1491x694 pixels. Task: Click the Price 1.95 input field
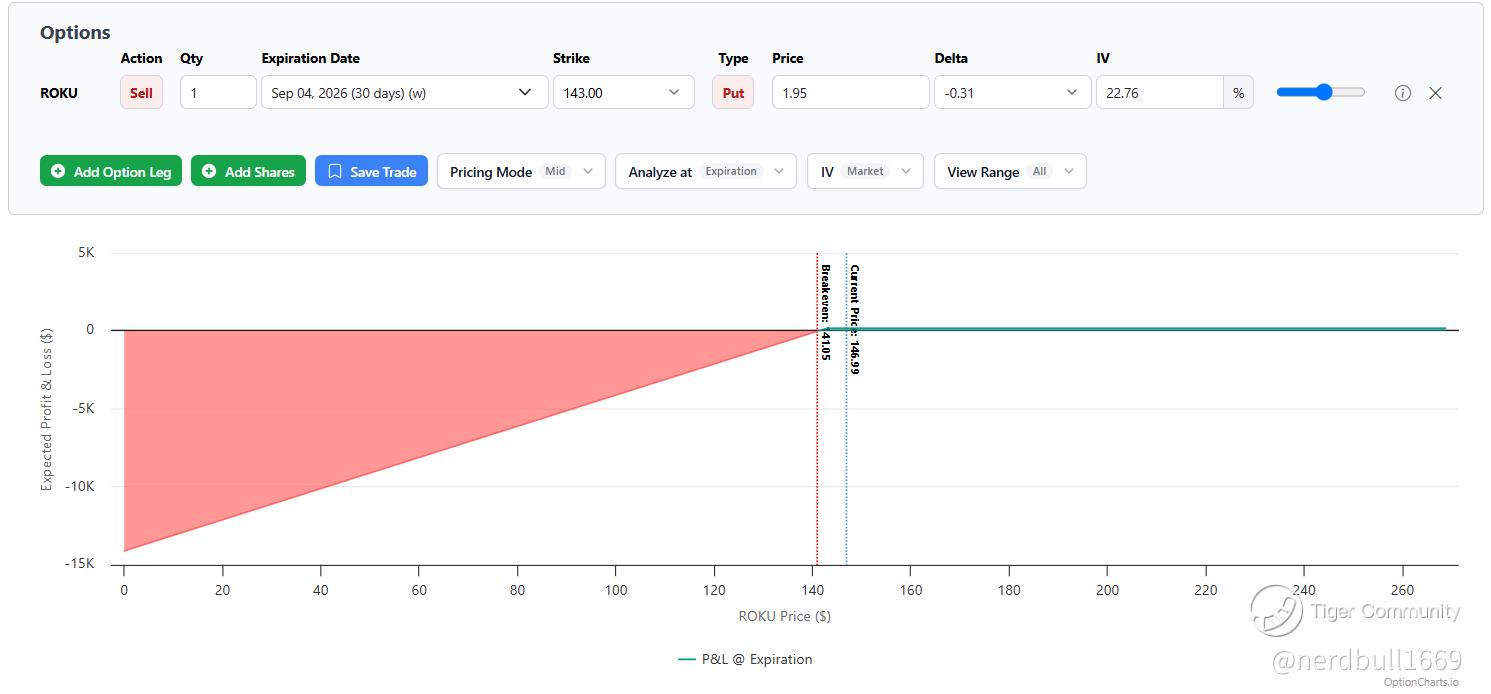(850, 93)
